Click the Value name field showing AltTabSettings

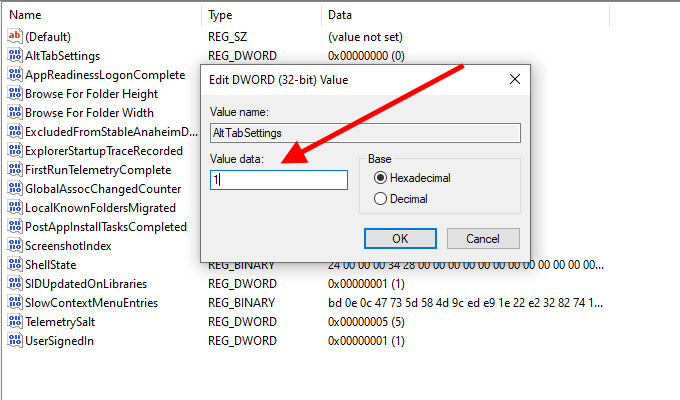(365, 133)
